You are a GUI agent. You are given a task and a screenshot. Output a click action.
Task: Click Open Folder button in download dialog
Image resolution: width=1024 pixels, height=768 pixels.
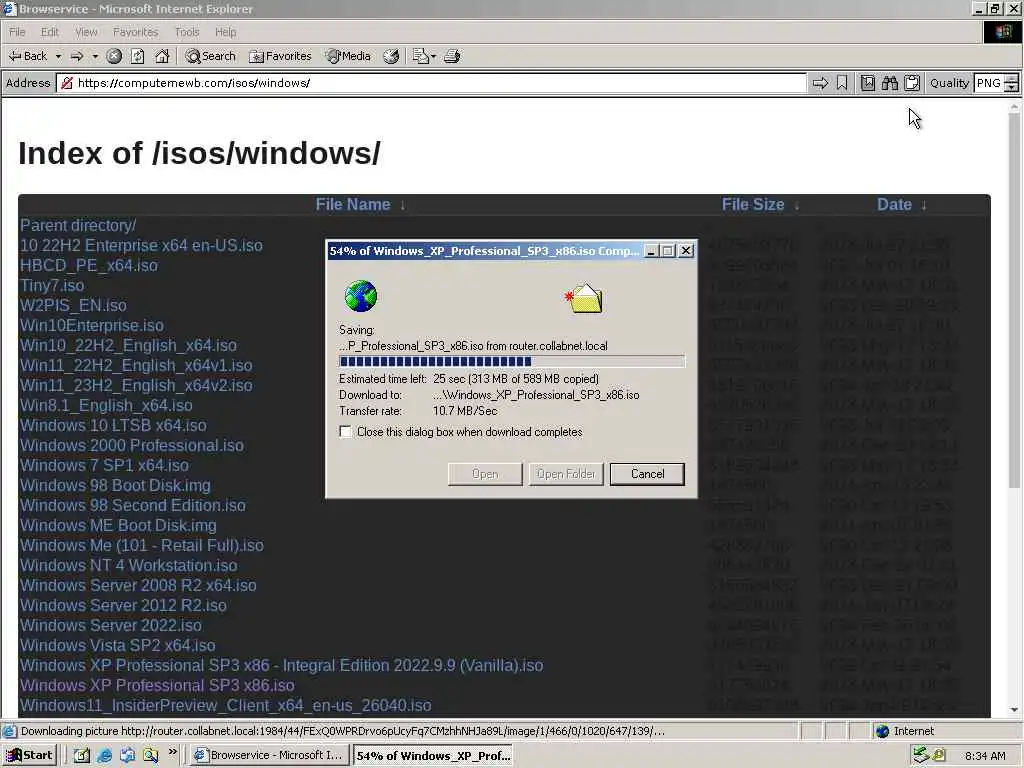pyautogui.click(x=566, y=474)
